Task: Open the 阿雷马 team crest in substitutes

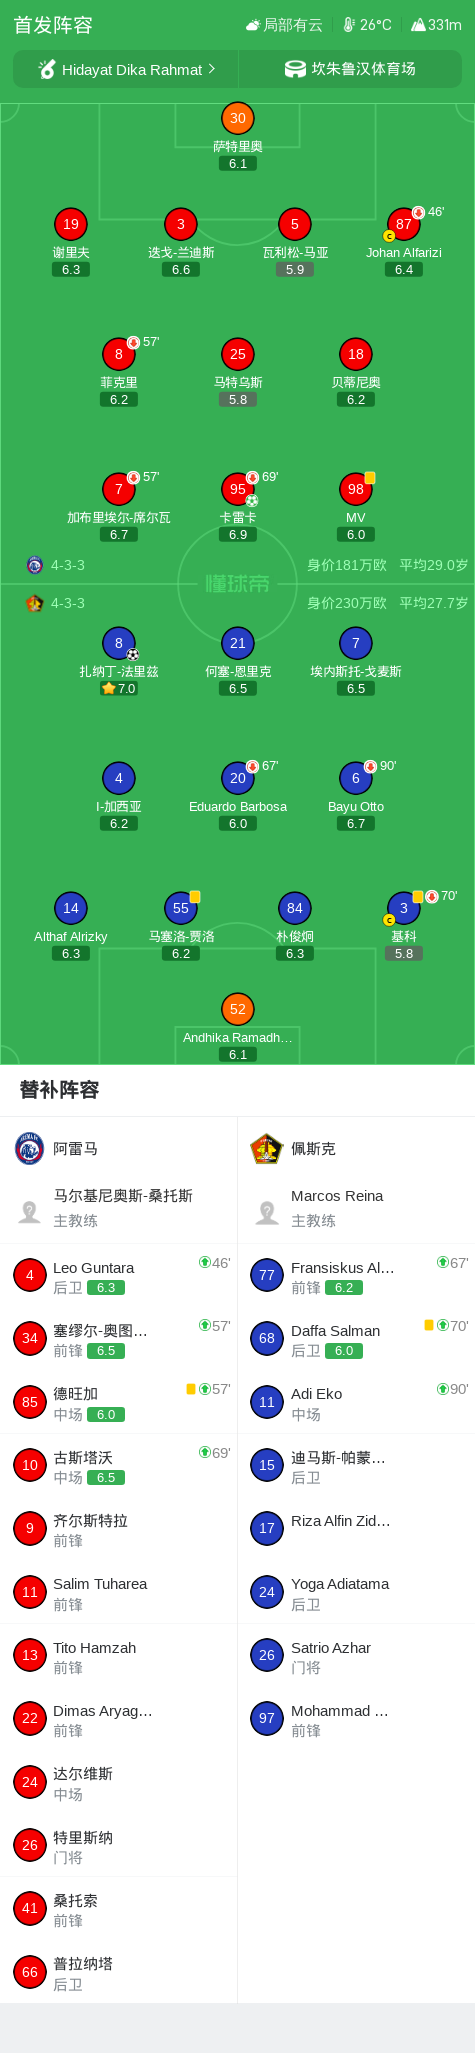Action: tap(30, 1148)
